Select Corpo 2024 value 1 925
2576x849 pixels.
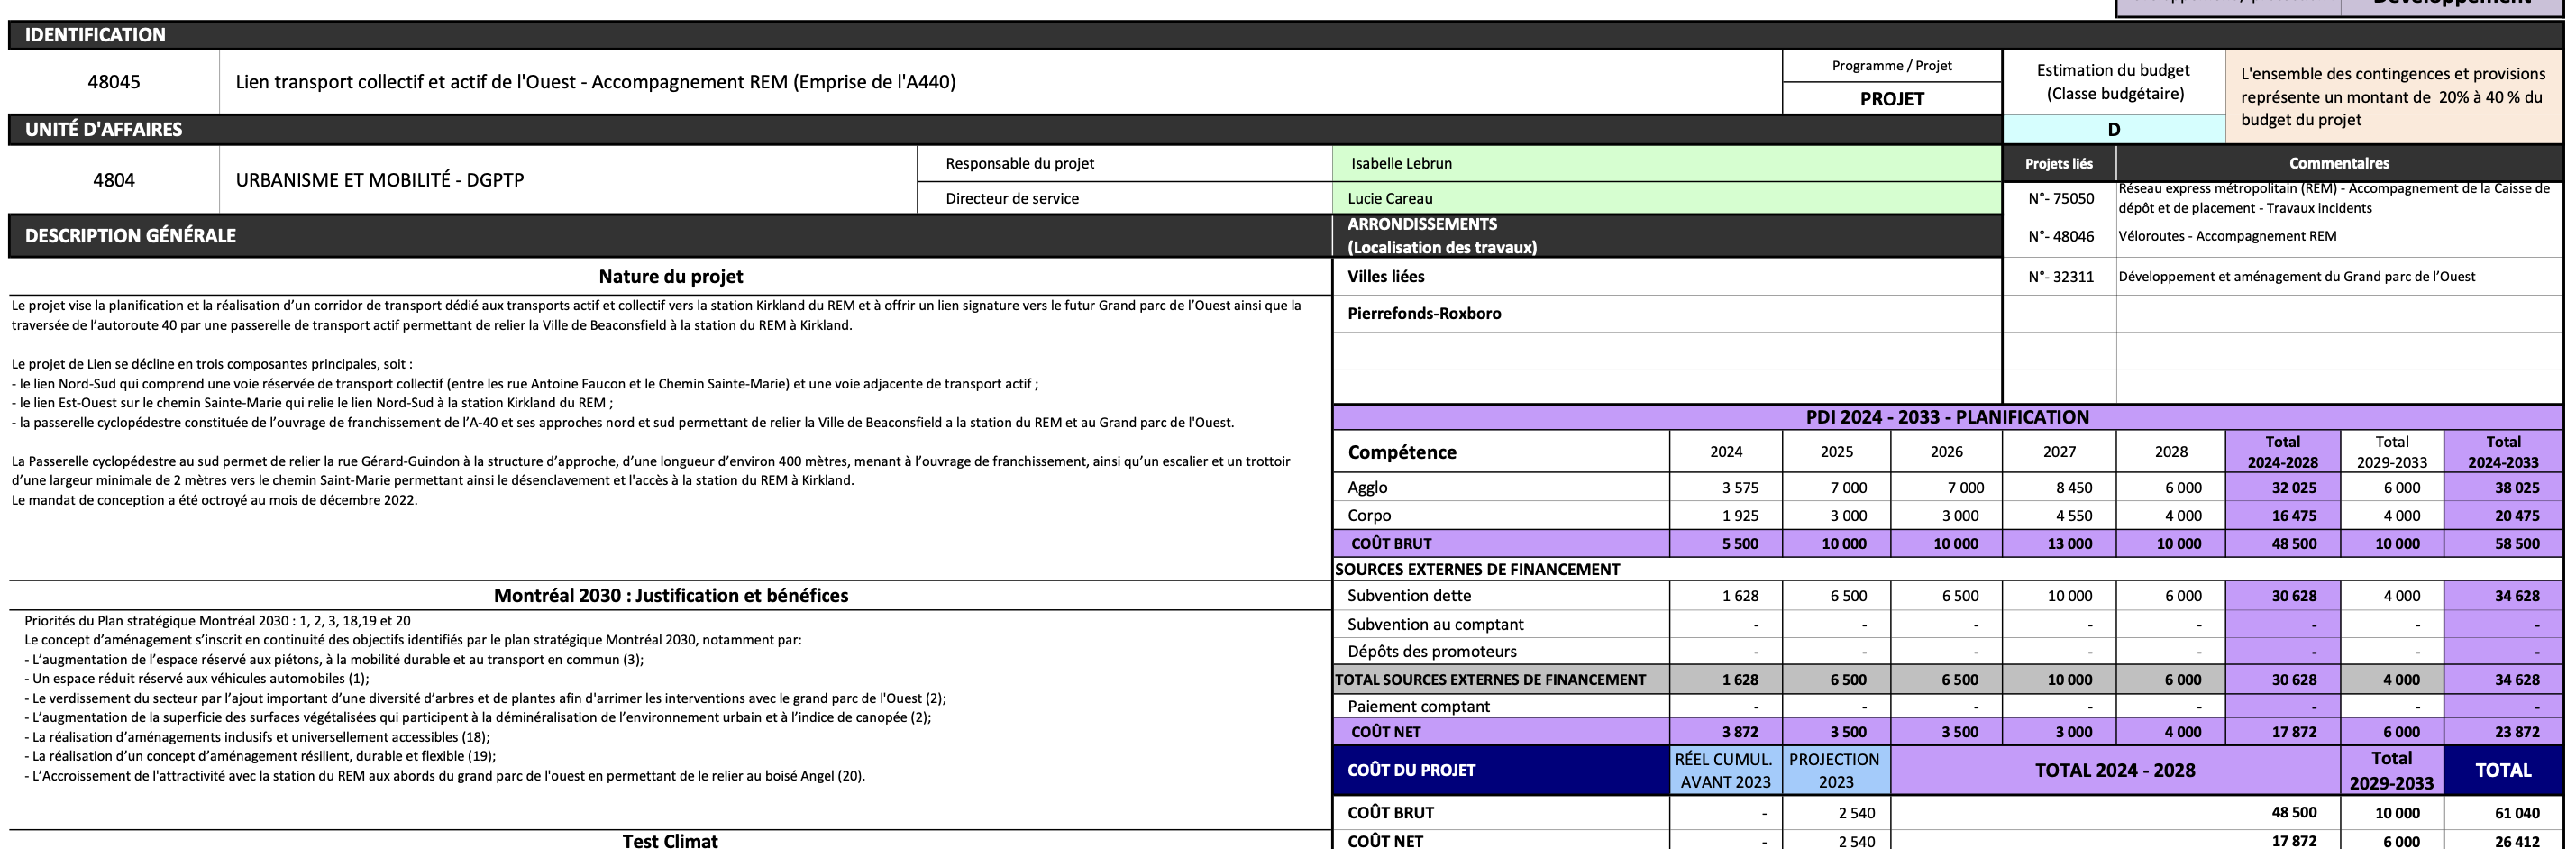point(1740,516)
